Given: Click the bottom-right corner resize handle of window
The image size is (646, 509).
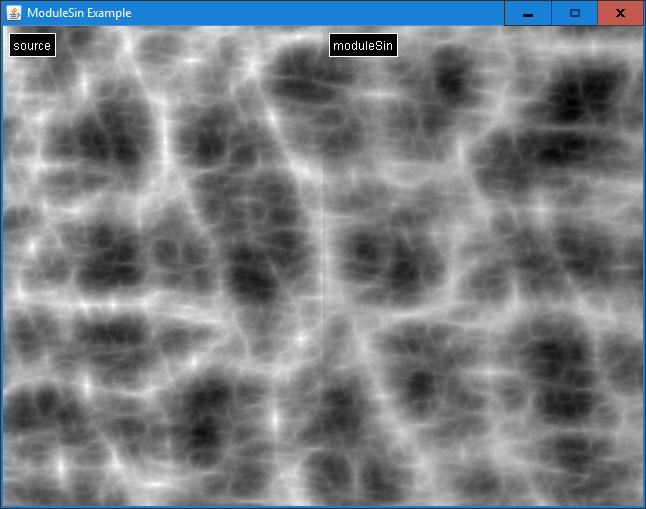Looking at the screenshot, I should [643, 506].
